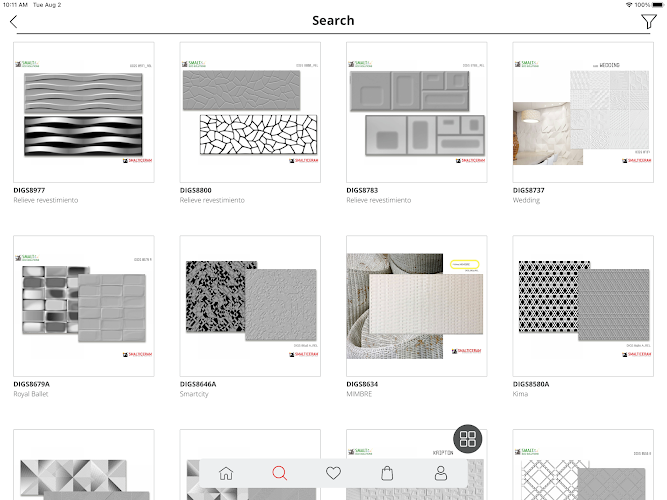This screenshot has height=500, width=667.
Task: Open the filter funnel icon
Action: (649, 21)
